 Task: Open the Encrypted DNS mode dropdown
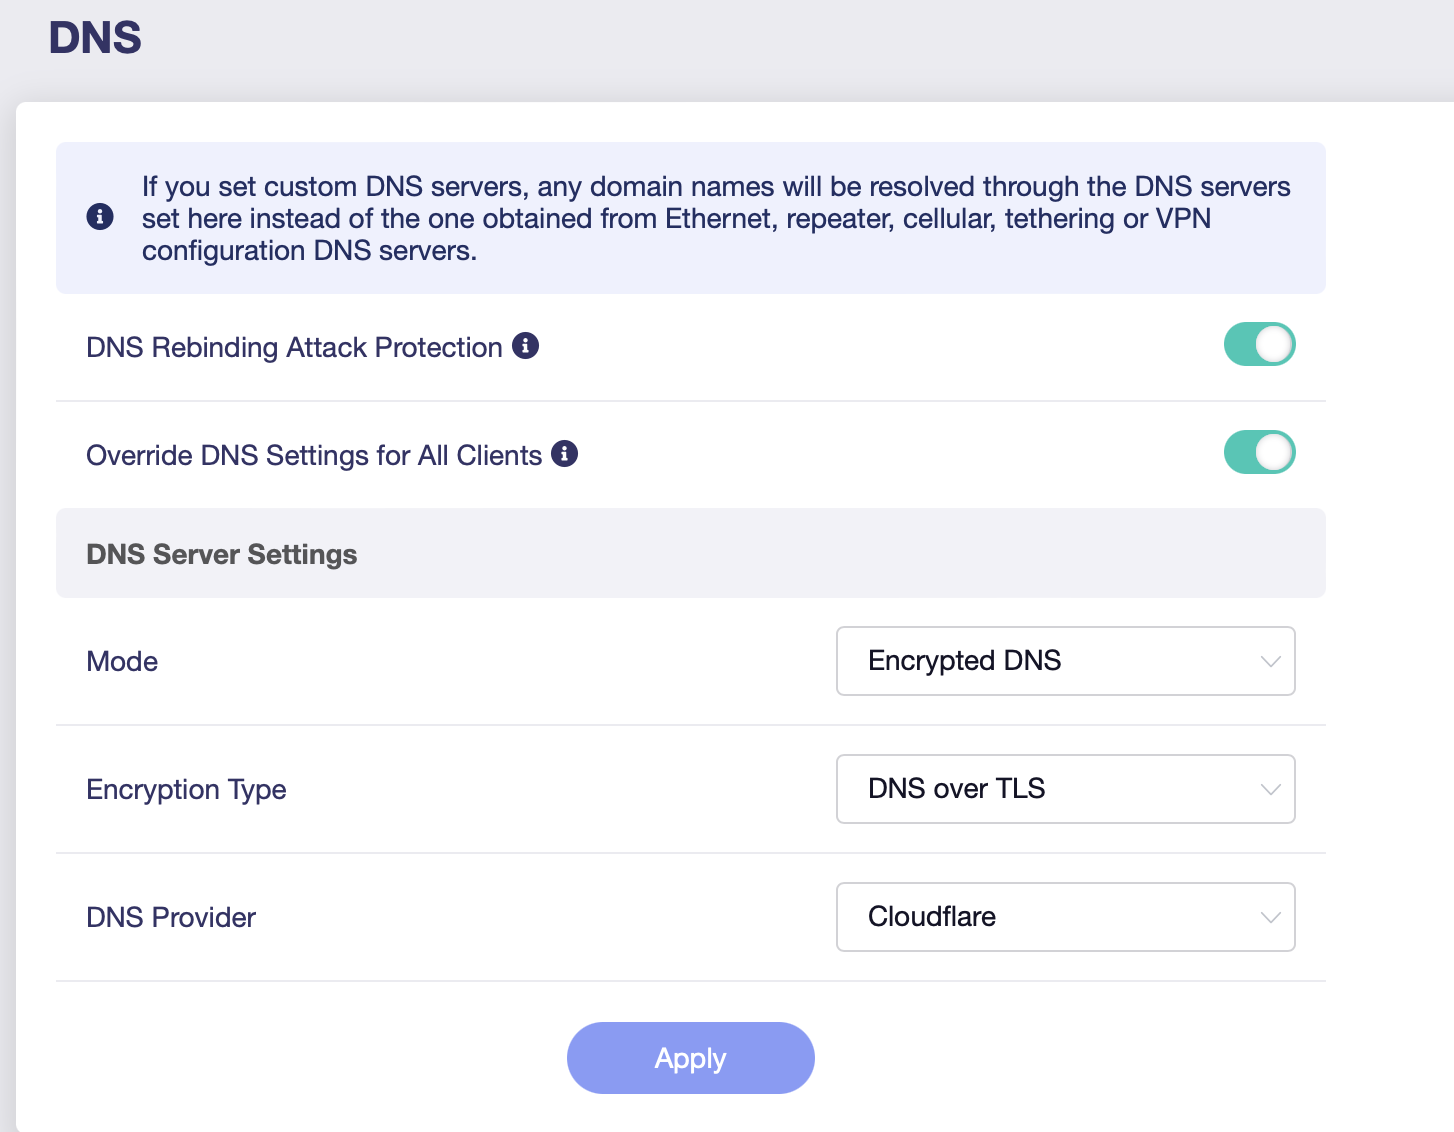1064,661
